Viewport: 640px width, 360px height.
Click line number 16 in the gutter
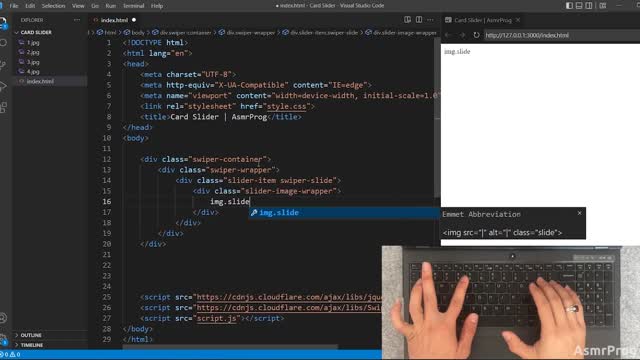[107, 202]
